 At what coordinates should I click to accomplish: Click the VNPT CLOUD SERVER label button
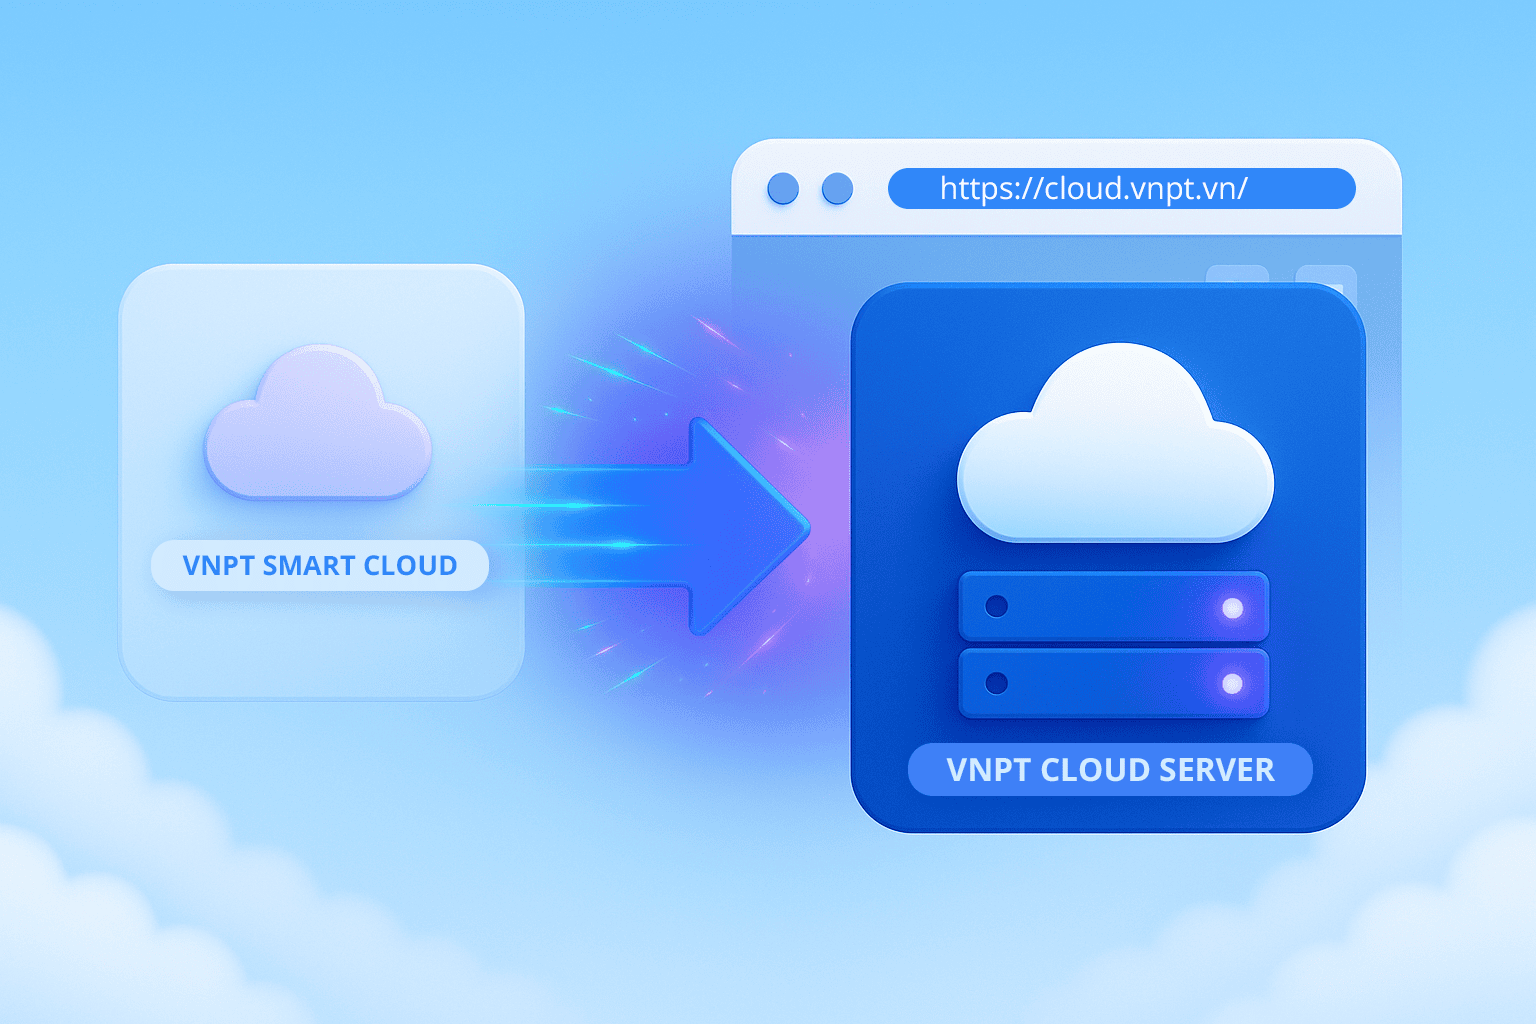1111,770
